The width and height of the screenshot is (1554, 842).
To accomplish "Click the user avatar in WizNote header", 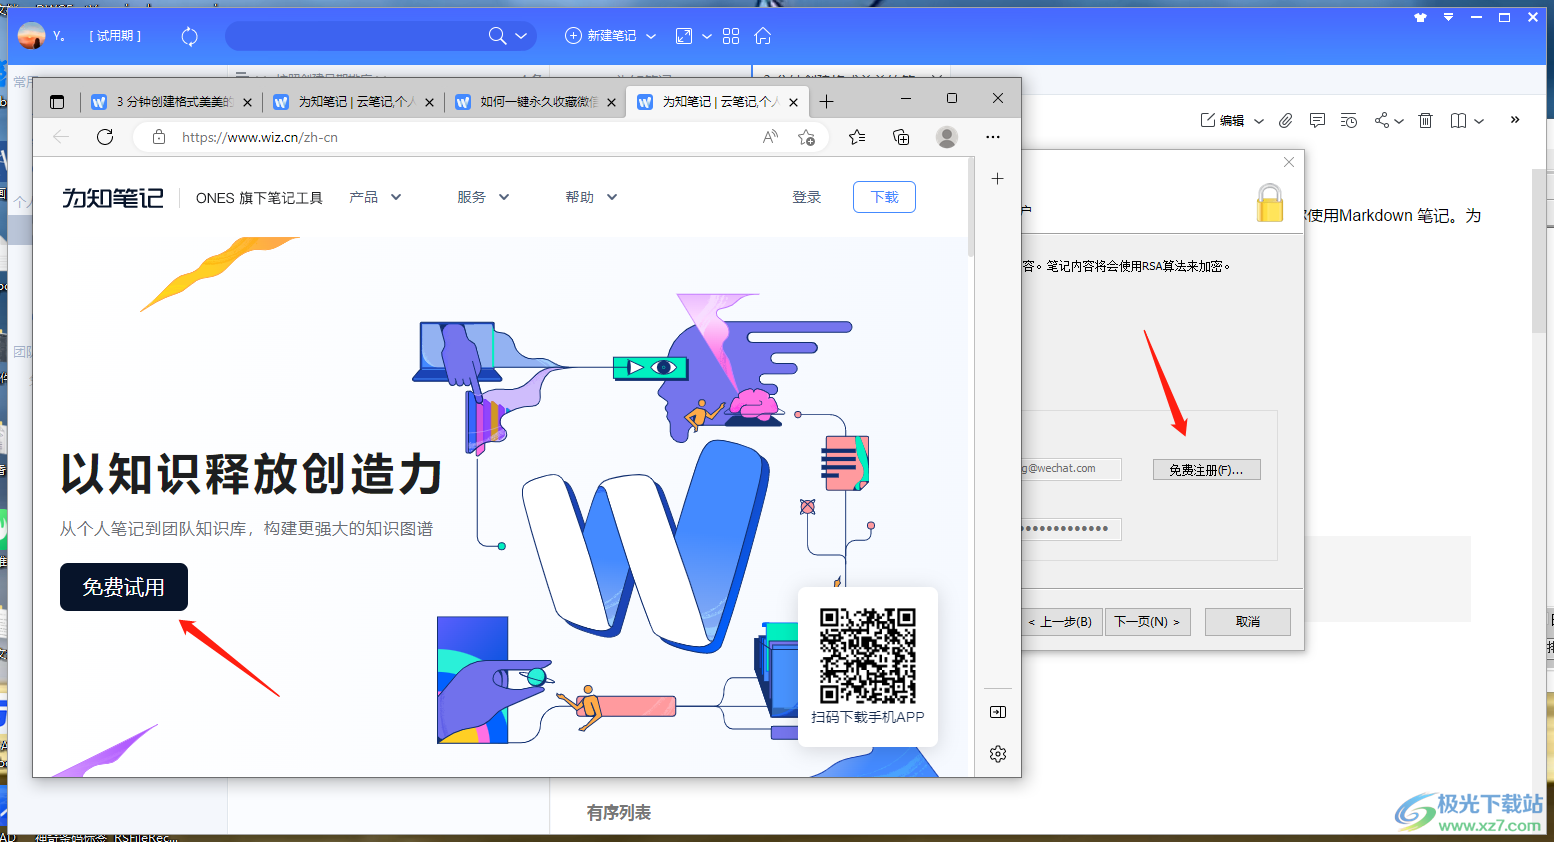I will (32, 36).
